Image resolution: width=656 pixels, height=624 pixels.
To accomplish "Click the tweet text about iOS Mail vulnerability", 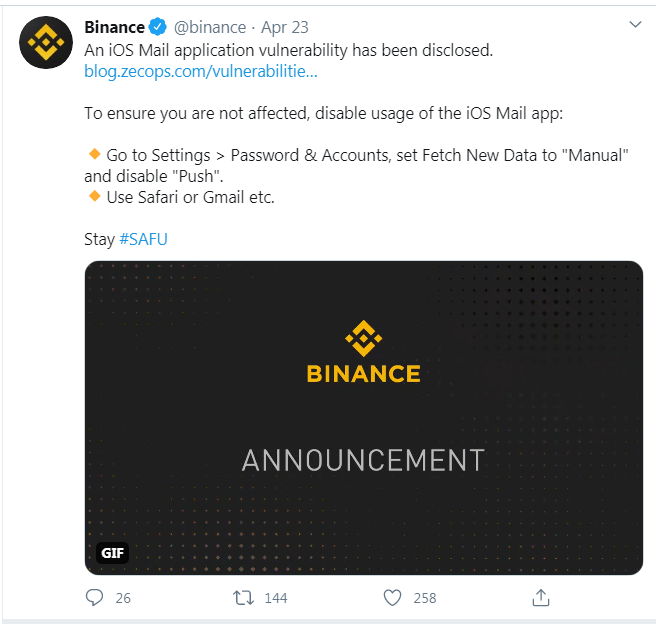I will (288, 50).
